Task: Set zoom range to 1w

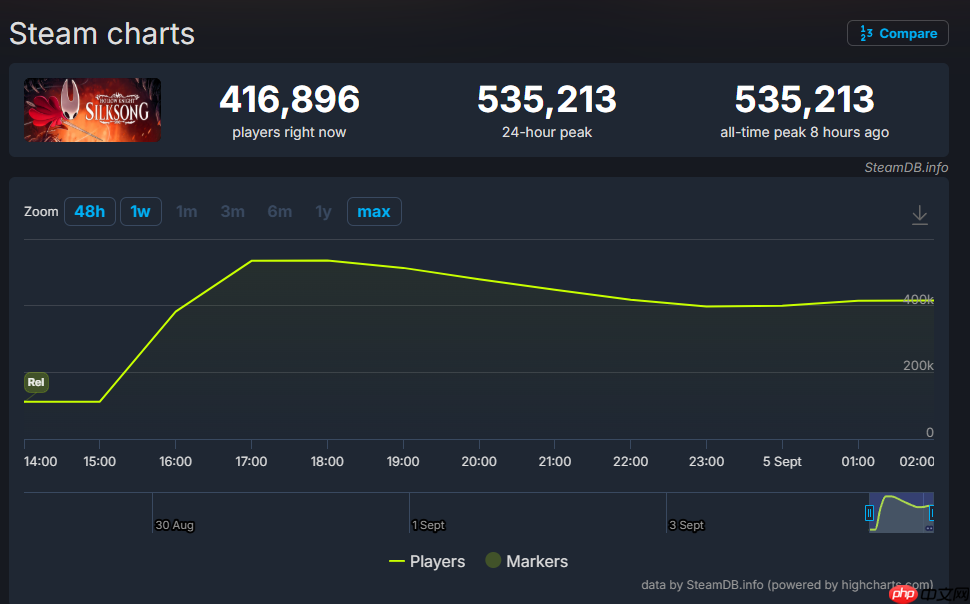Action: 141,212
